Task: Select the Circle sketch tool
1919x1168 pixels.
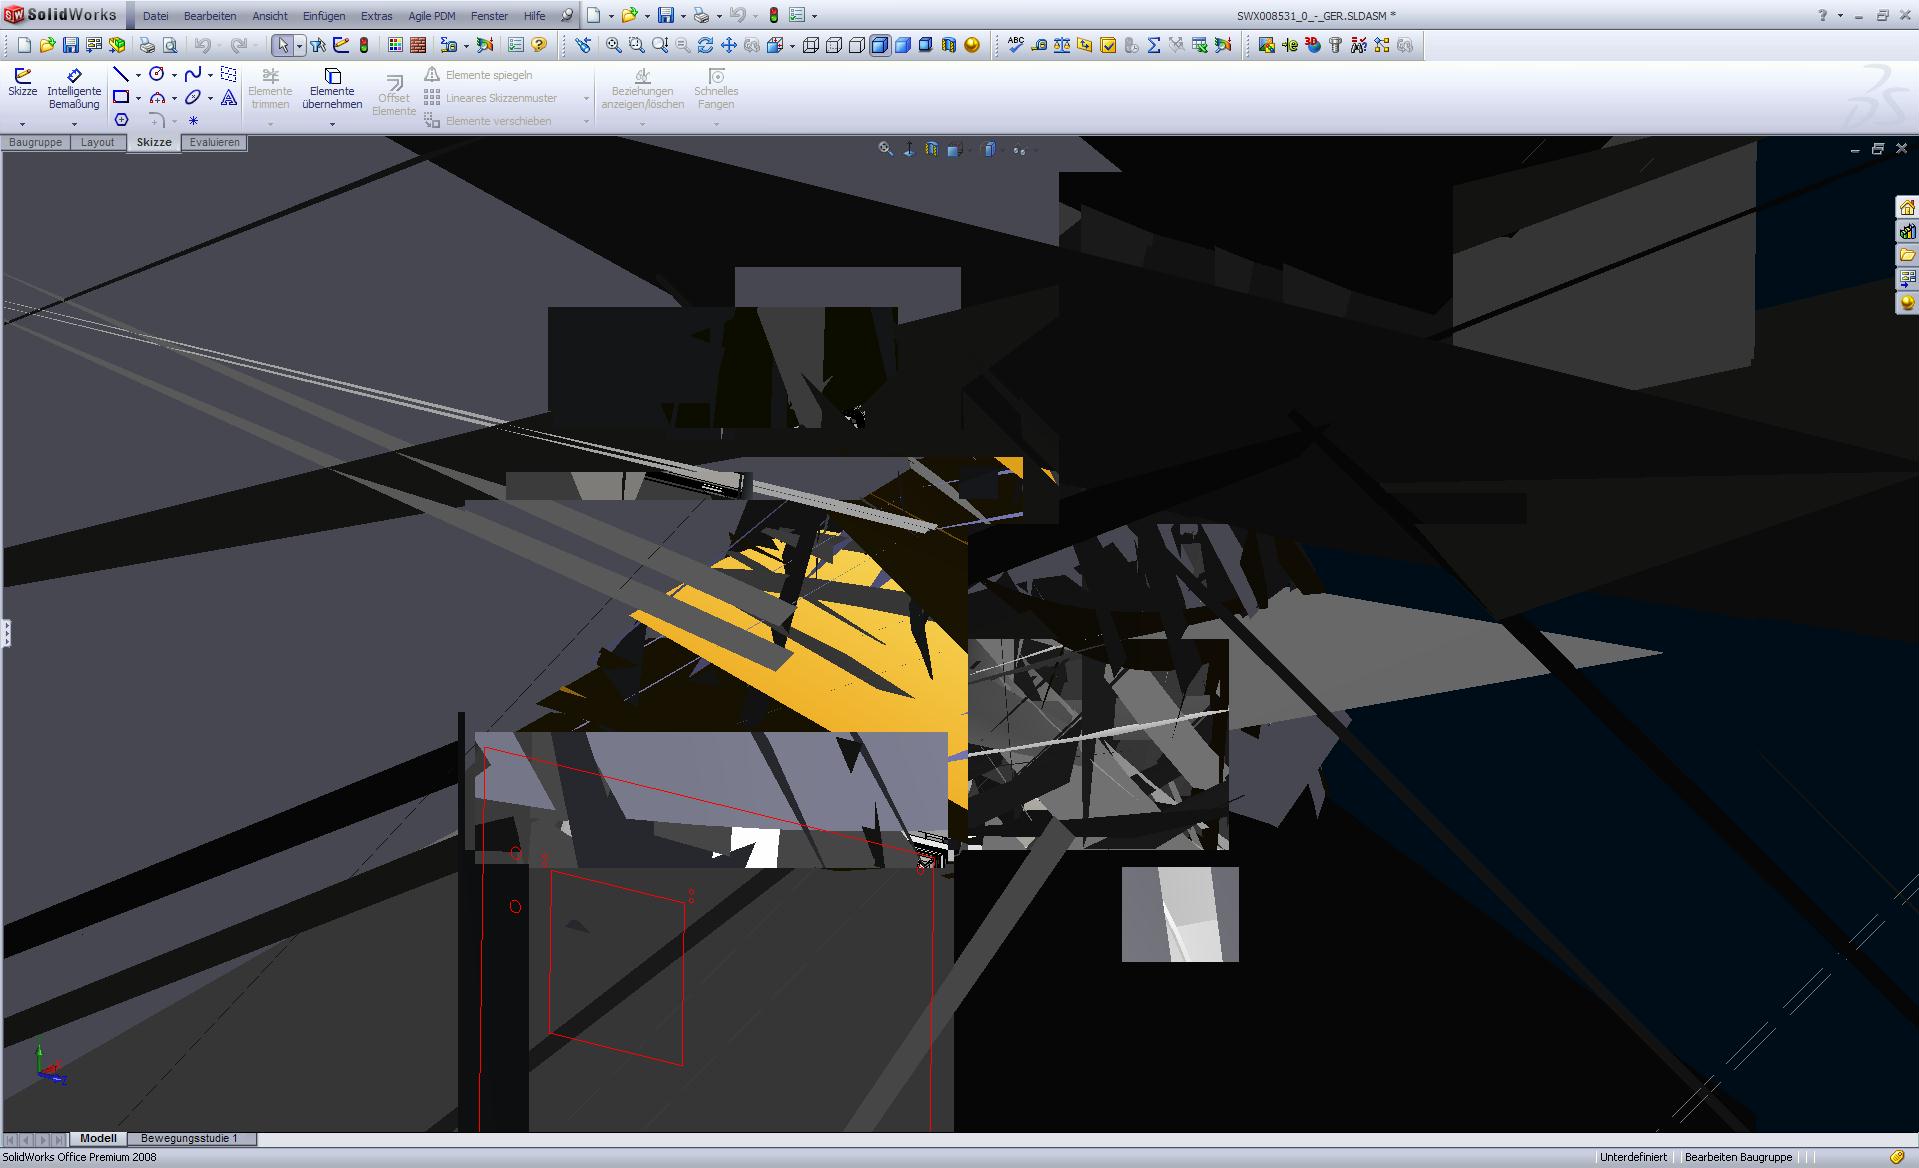Action: click(157, 74)
